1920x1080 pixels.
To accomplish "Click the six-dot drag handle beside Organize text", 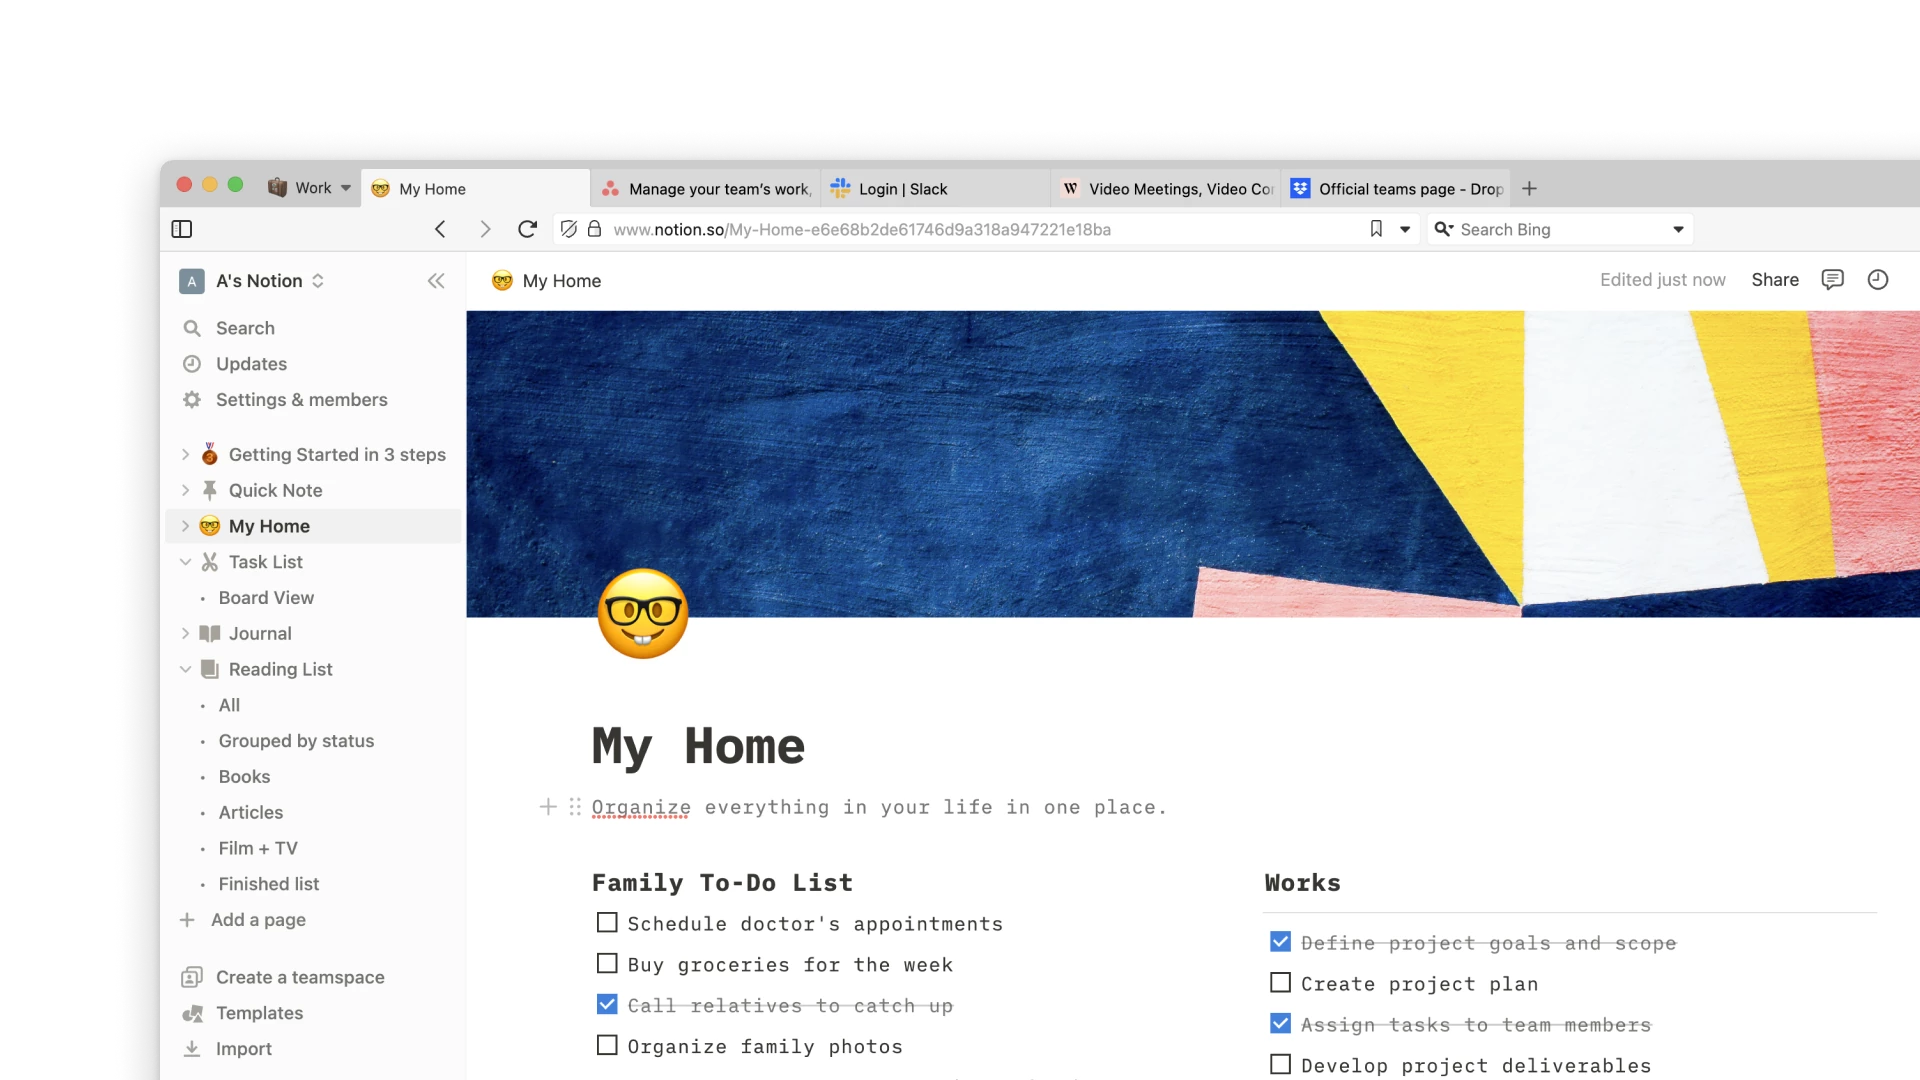I will (x=575, y=806).
